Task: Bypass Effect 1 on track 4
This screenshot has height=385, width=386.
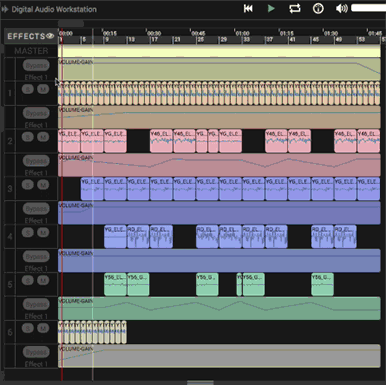Action: click(36, 256)
